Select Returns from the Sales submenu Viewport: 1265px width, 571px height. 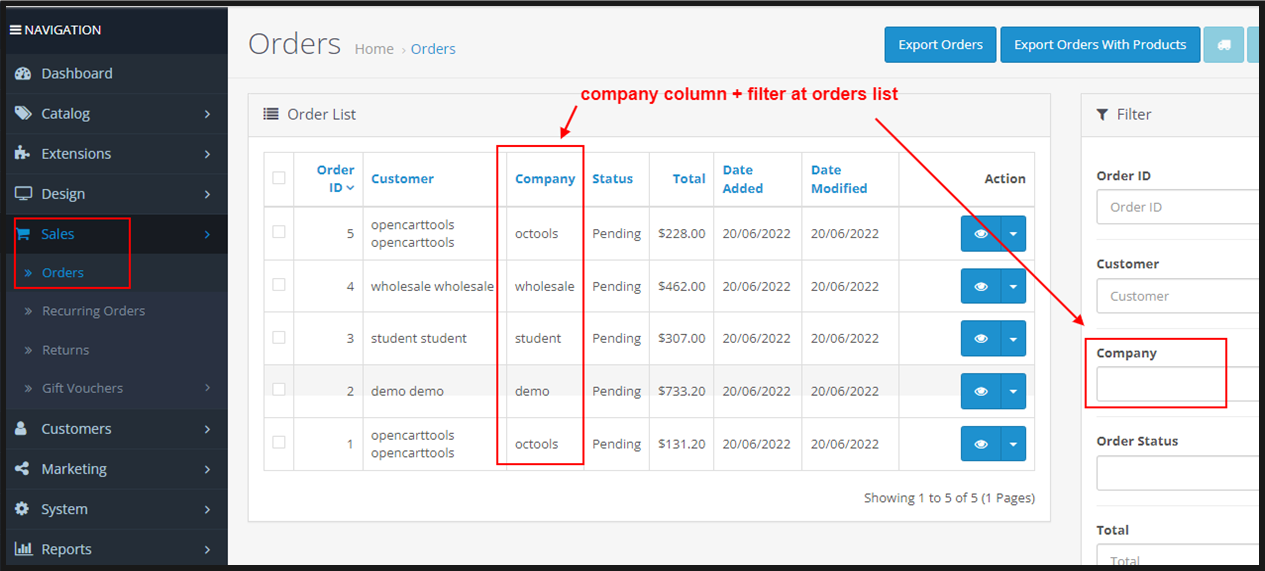tap(65, 350)
